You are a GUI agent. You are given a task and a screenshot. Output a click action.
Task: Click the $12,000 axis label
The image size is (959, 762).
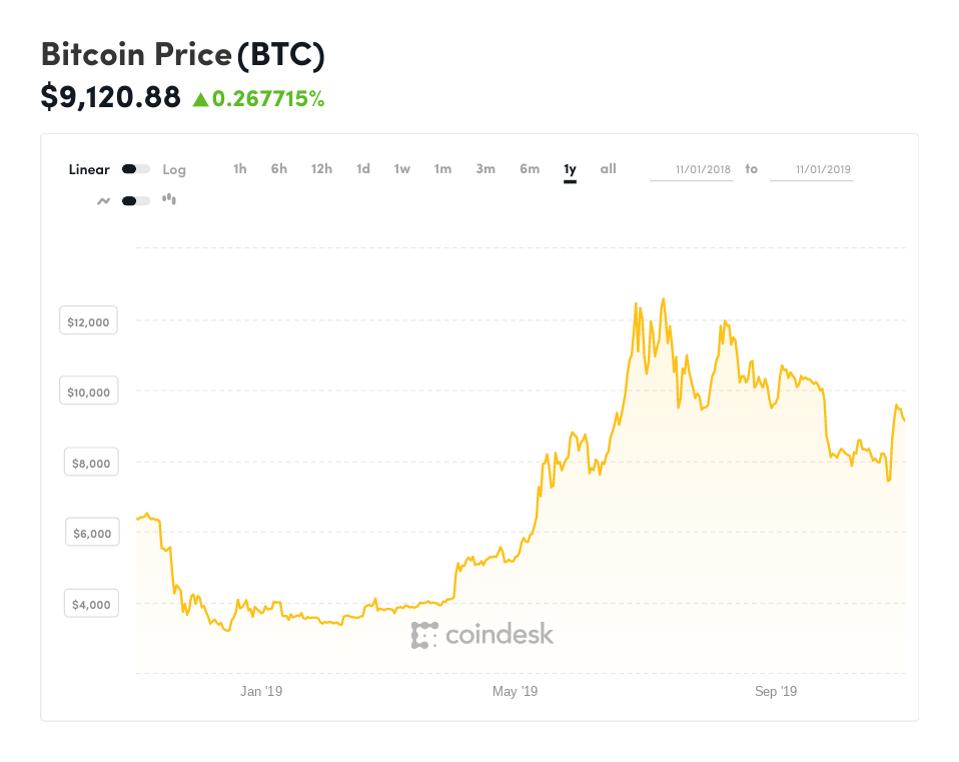pyautogui.click(x=88, y=321)
